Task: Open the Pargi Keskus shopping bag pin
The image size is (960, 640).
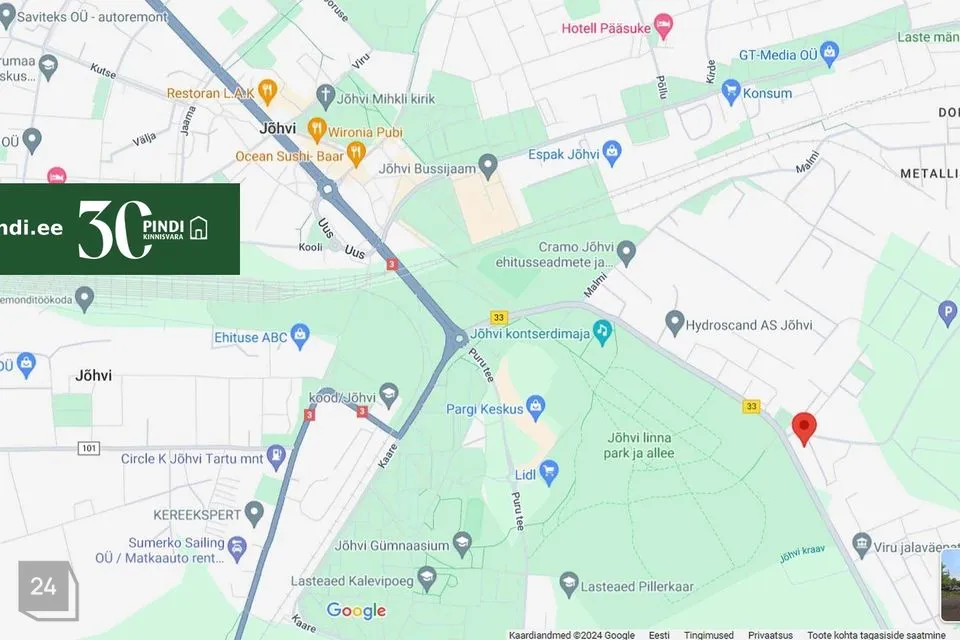Action: 536,408
